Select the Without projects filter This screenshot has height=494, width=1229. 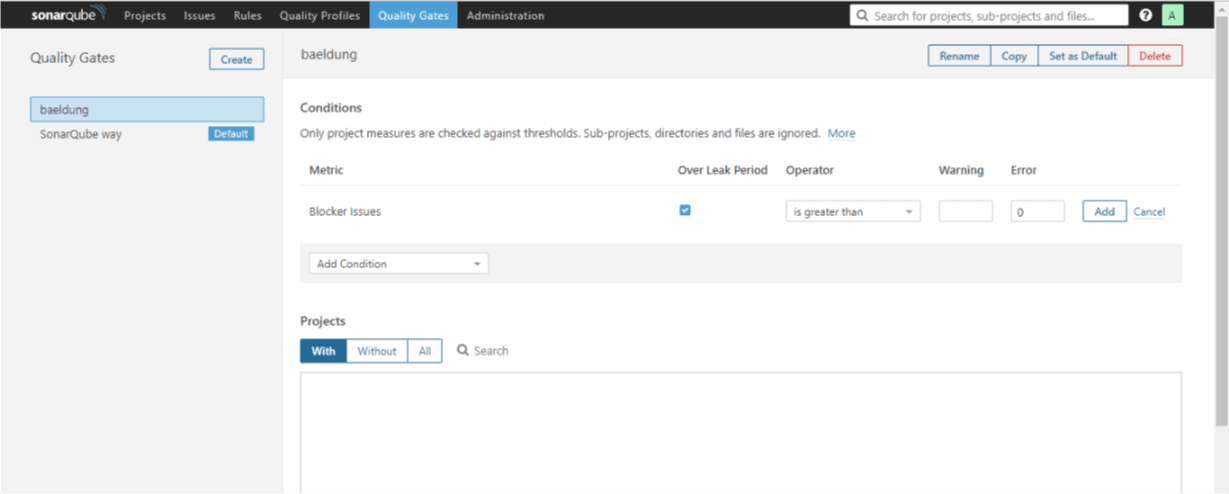[377, 351]
